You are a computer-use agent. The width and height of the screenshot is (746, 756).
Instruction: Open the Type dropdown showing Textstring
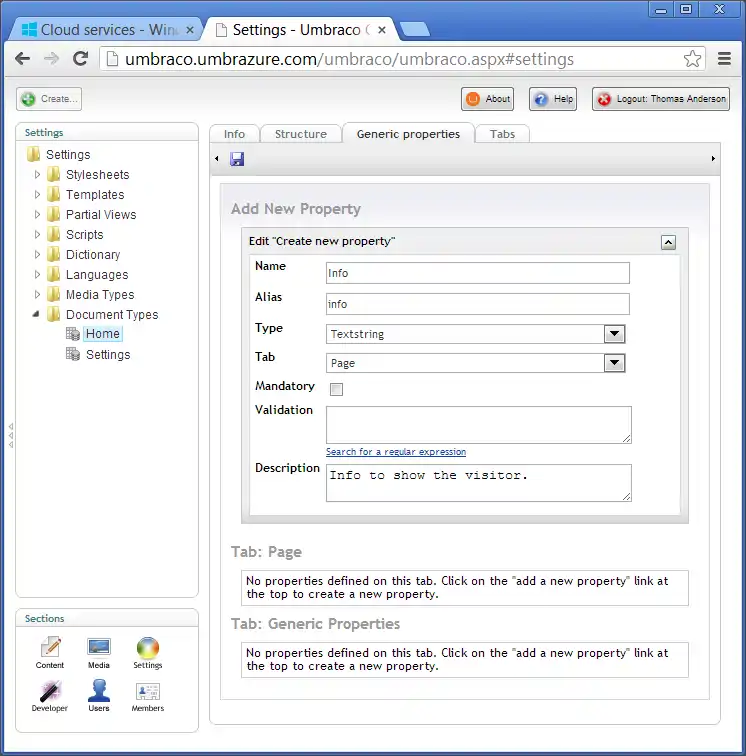(x=475, y=334)
